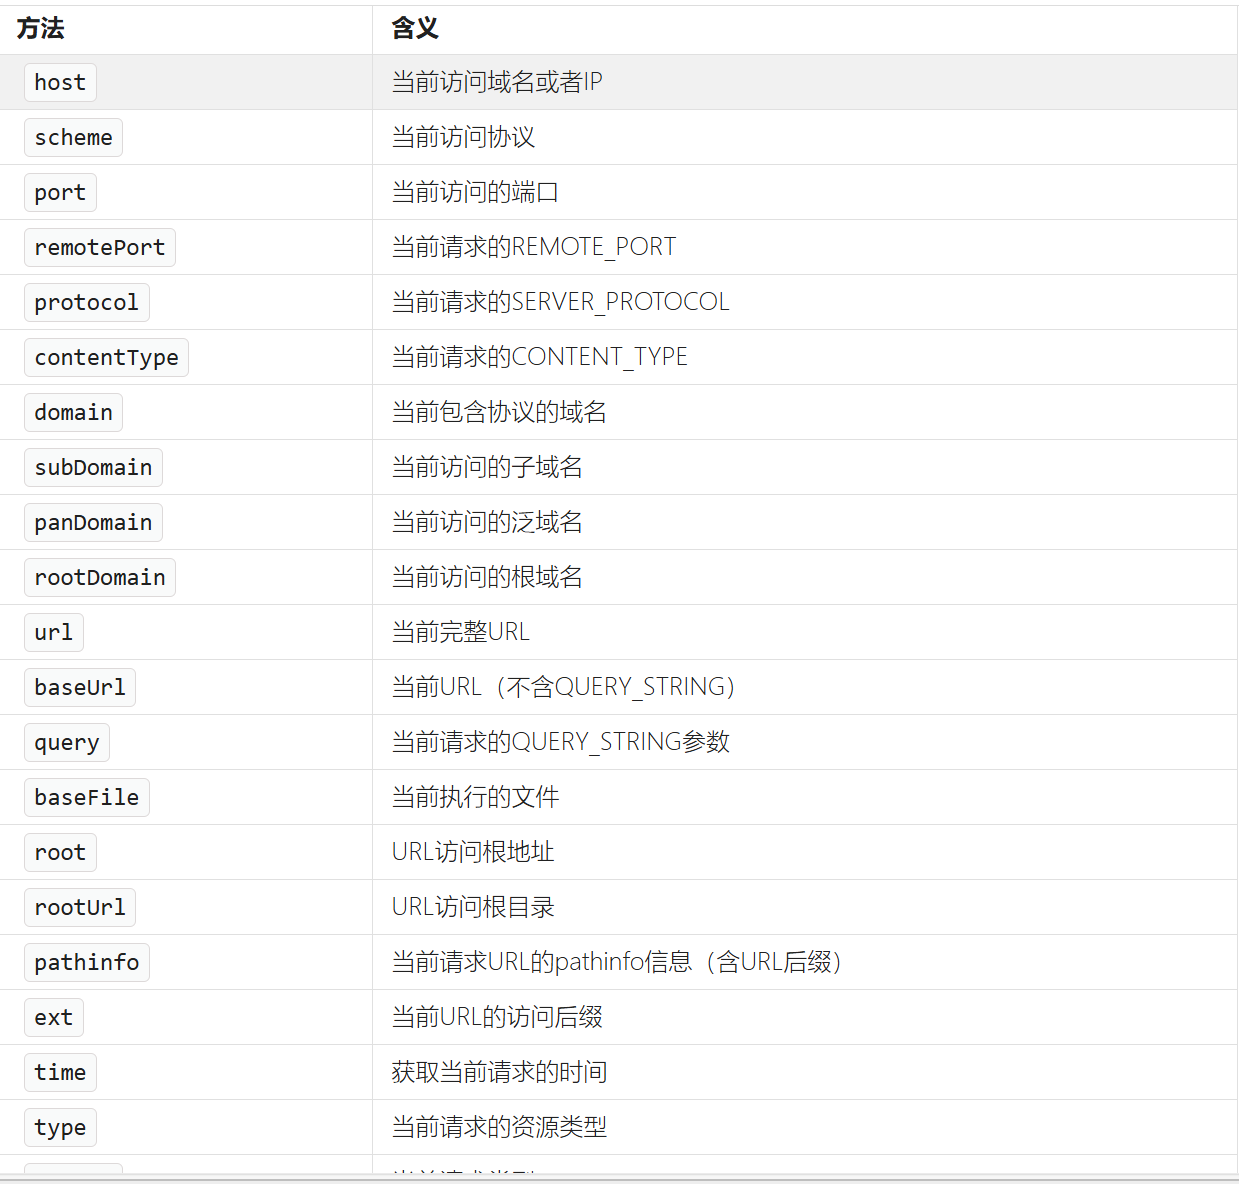Select the subDomain code label

93,467
